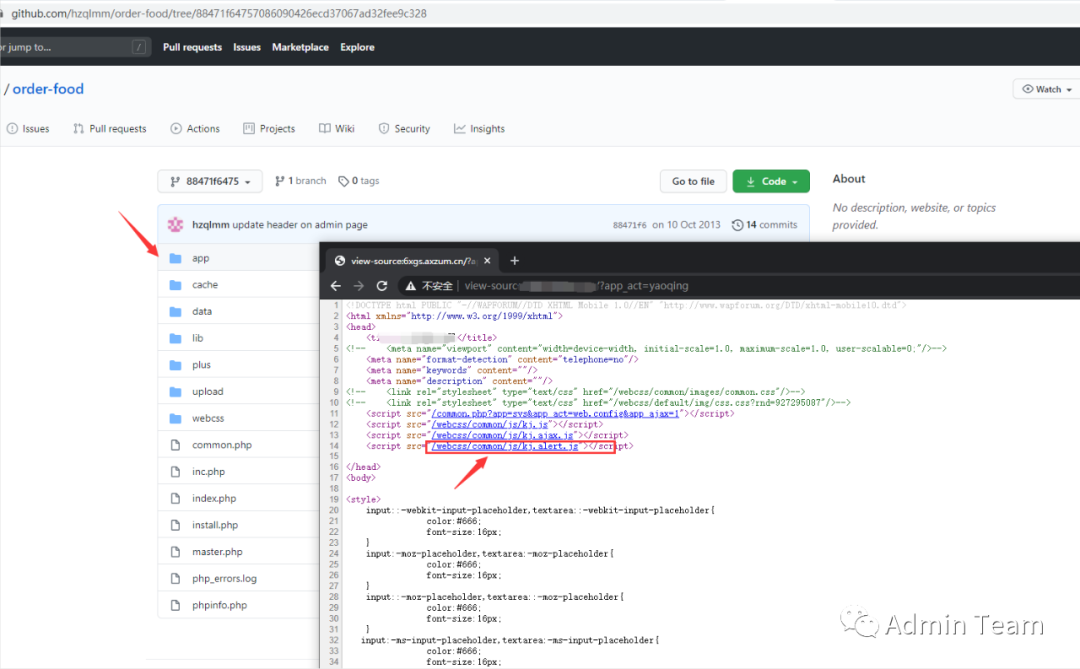The image size is (1080, 669).
Task: Click browser forward arrow in view-source window
Action: (359, 286)
